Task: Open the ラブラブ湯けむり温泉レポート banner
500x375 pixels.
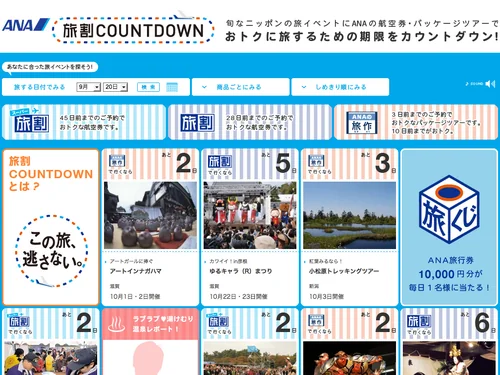Action: point(150,324)
